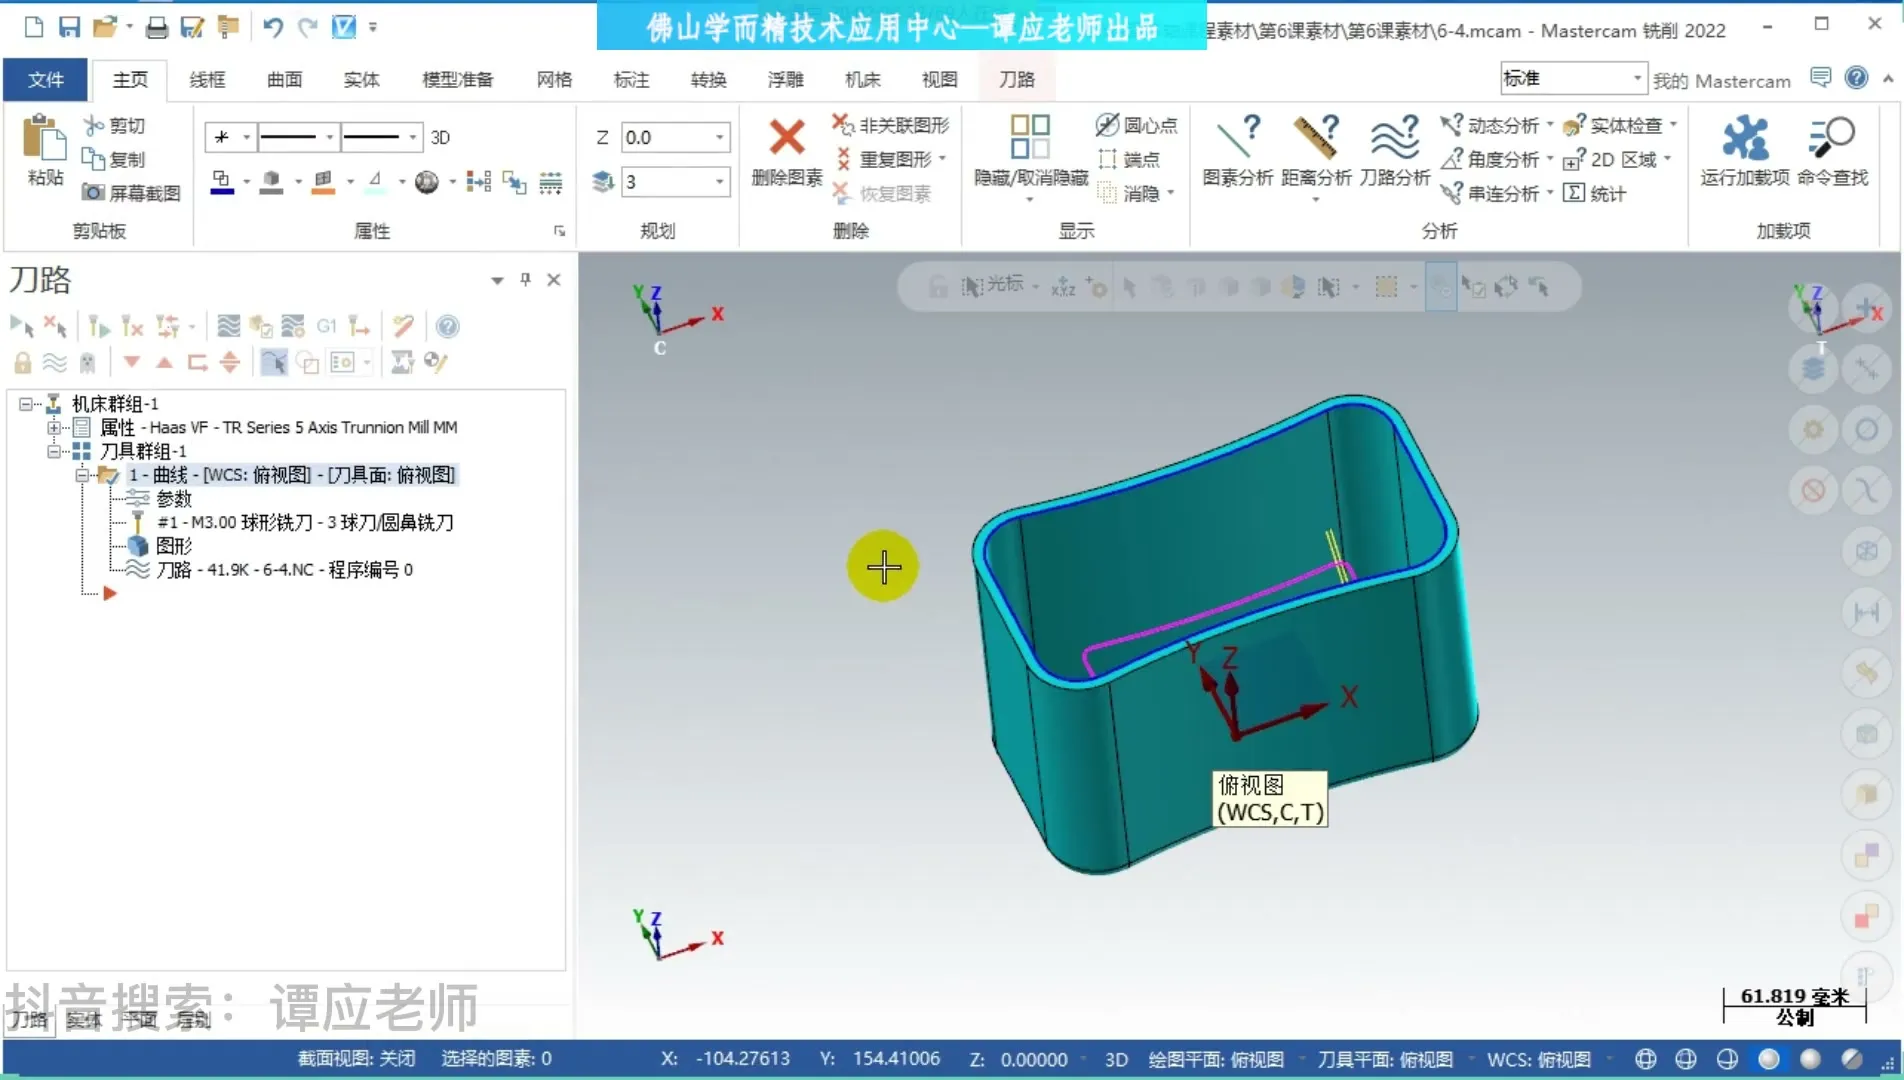This screenshot has height=1080, width=1904.
Task: Click the 删除图素 delete entities icon
Action: (786, 138)
